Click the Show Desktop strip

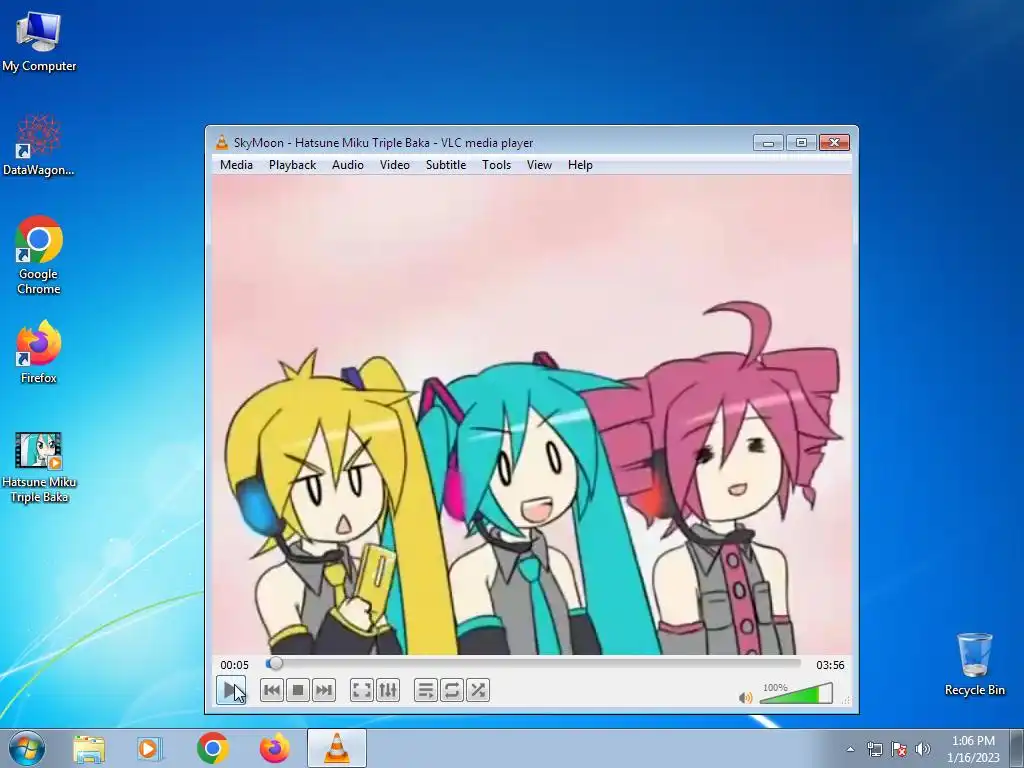tap(1017, 748)
